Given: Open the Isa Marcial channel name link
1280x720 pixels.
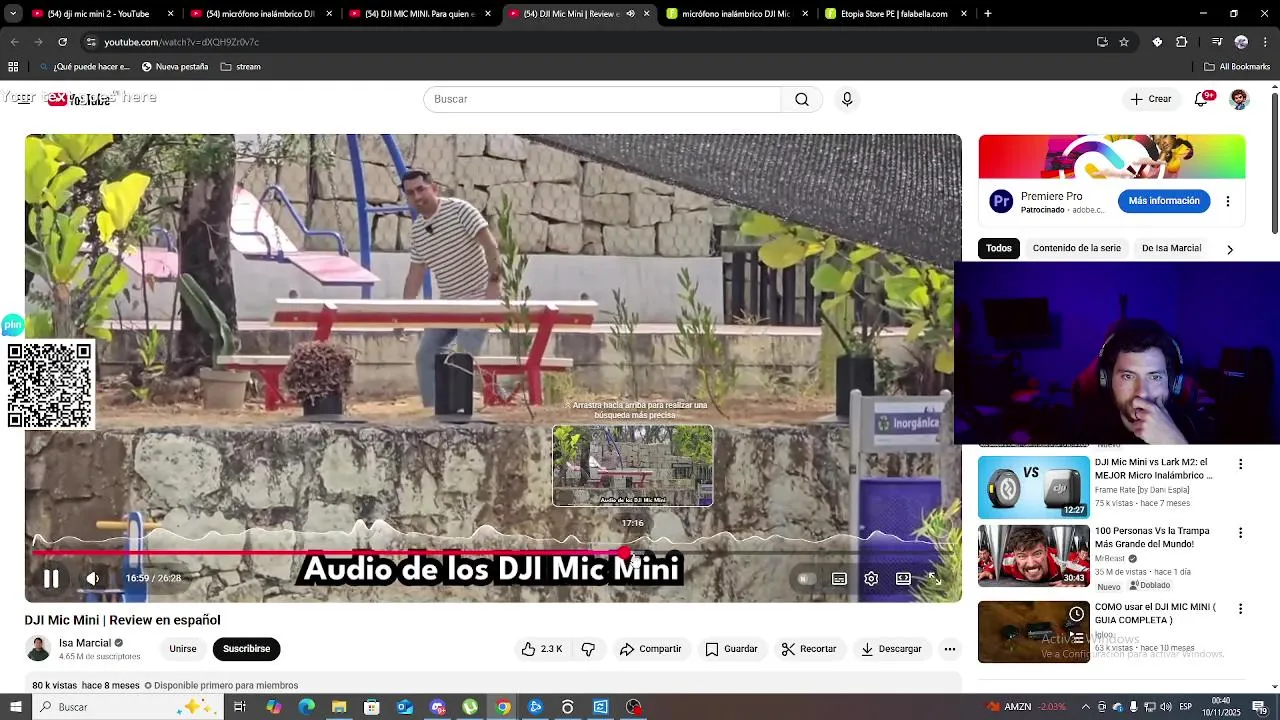Looking at the screenshot, I should click(x=85, y=643).
